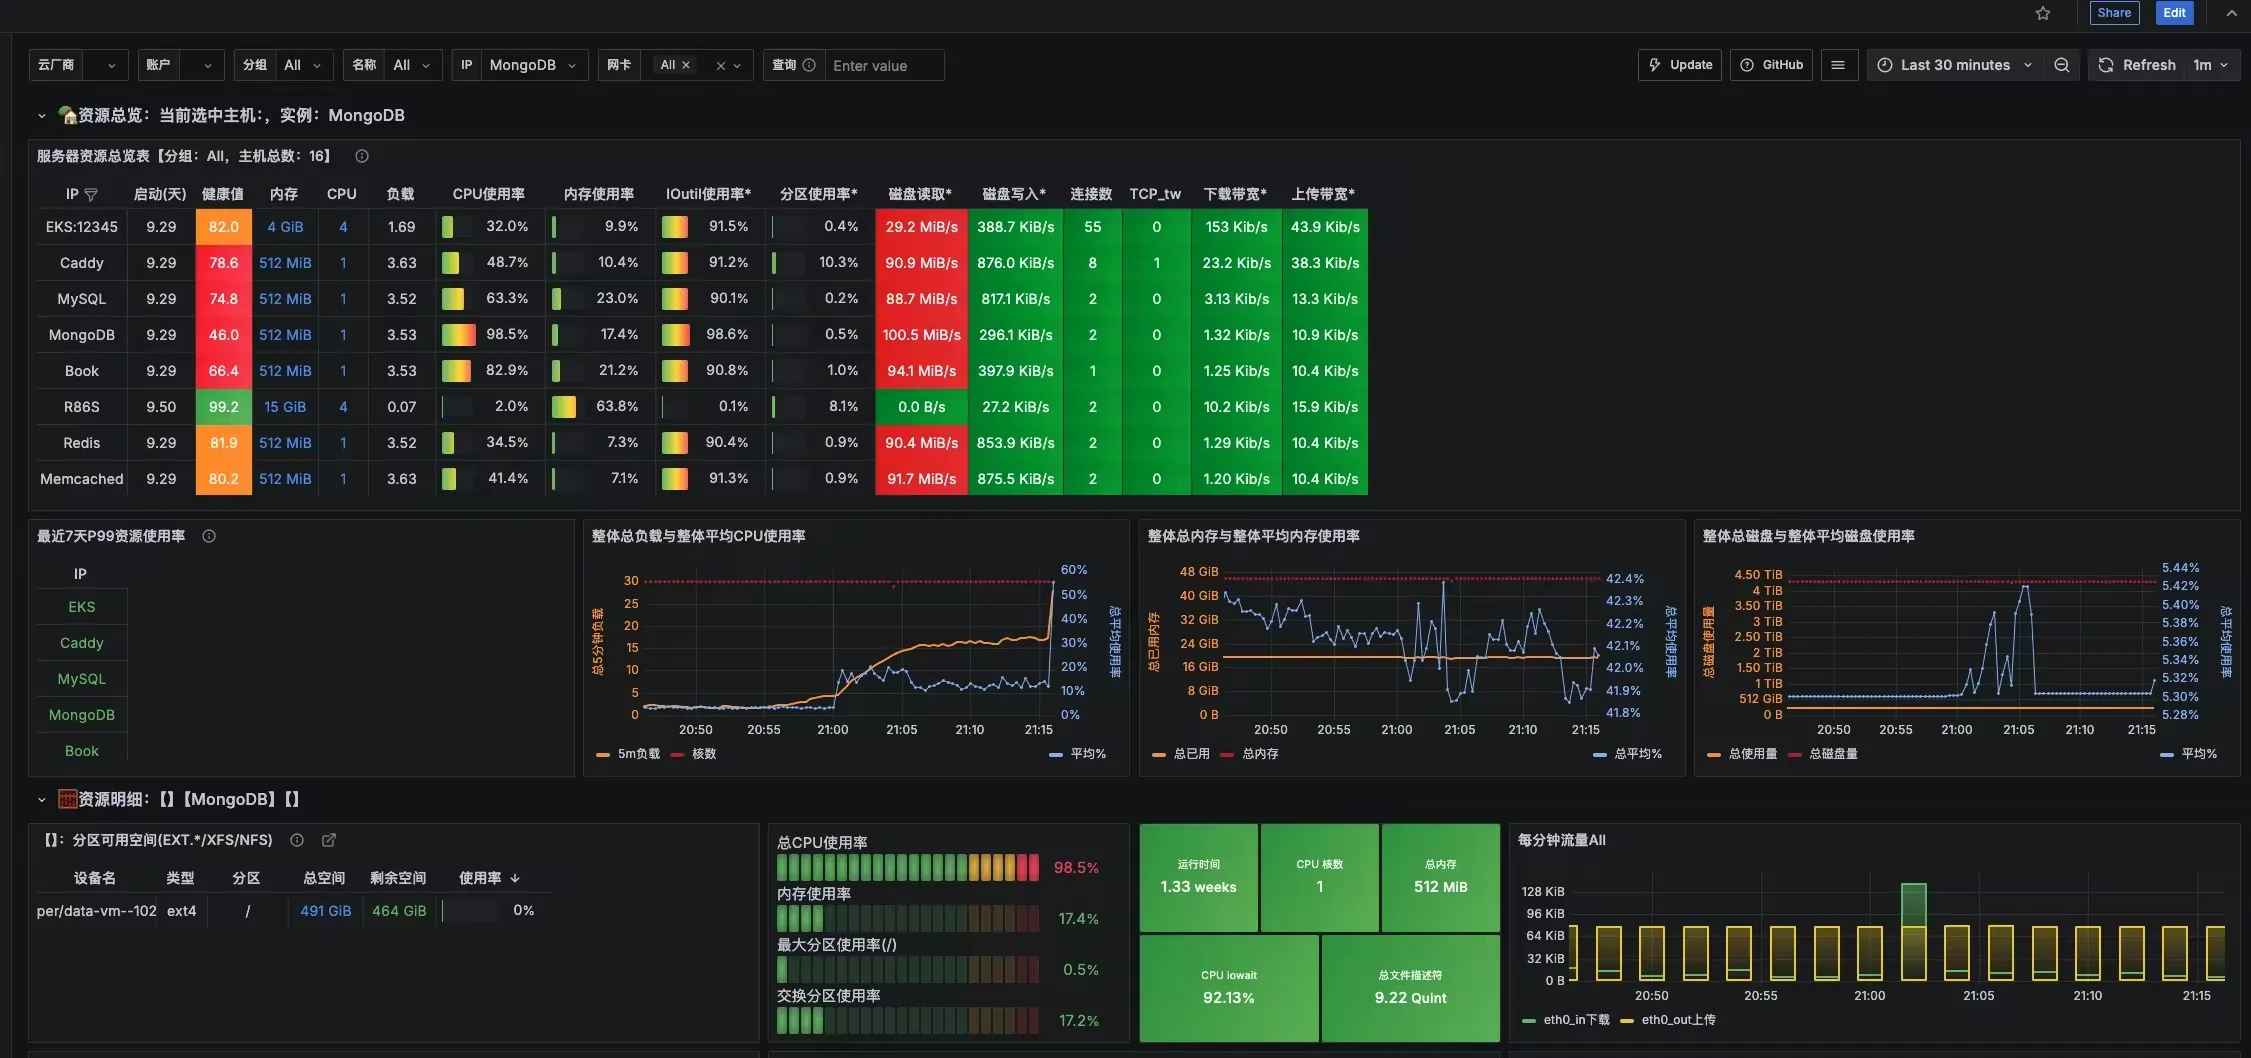
Task: Click info icon next to 最近7天P99资源使用率
Action: tap(209, 536)
